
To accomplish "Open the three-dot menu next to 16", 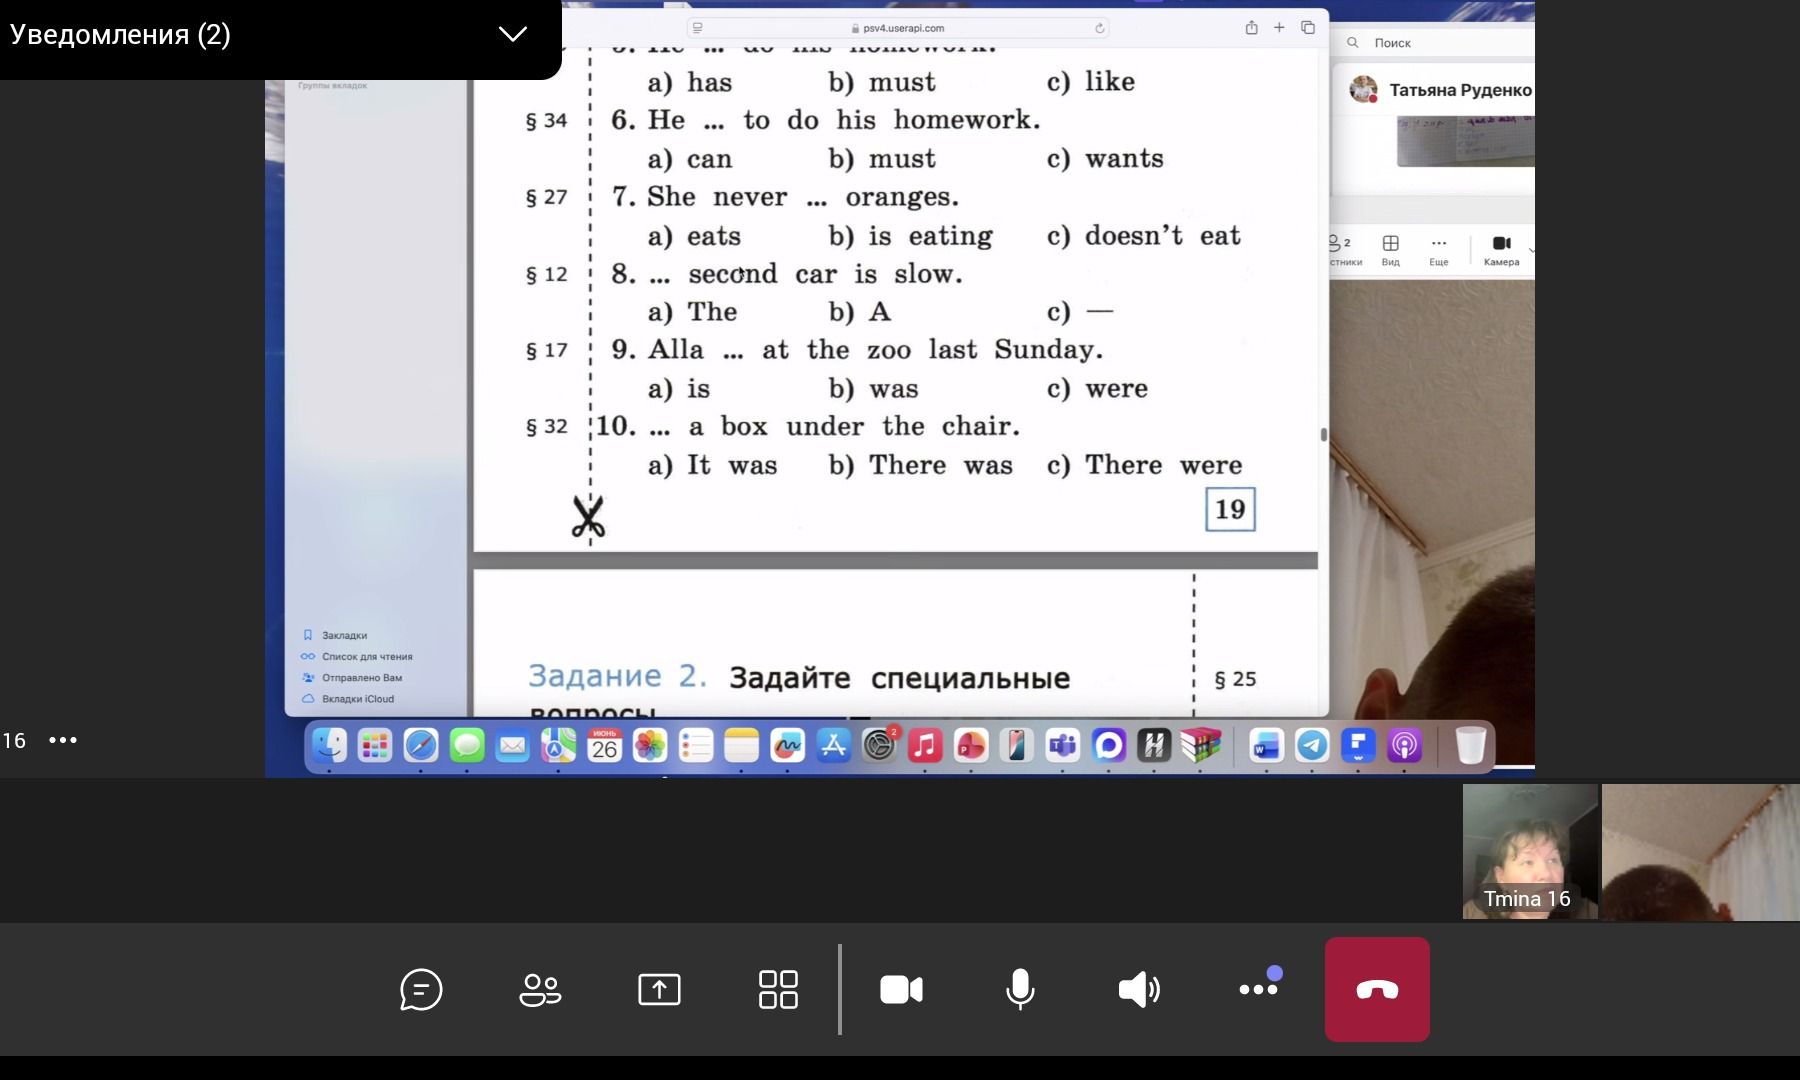I will (x=63, y=740).
